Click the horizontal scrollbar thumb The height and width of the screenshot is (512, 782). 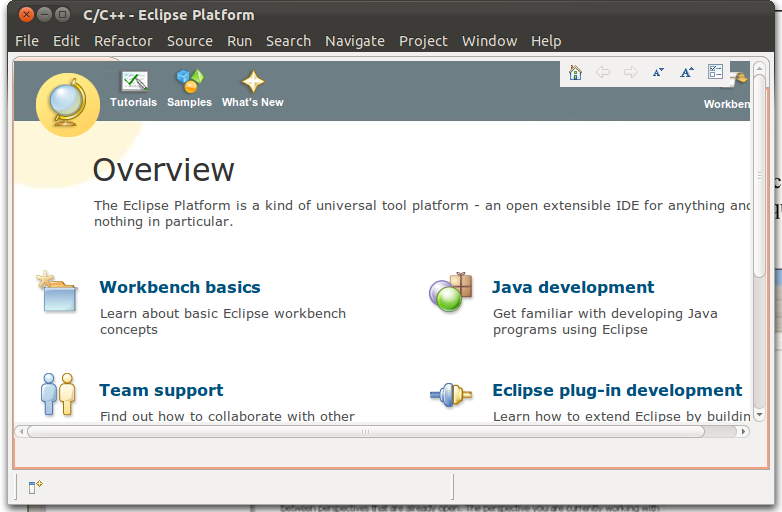click(x=365, y=432)
